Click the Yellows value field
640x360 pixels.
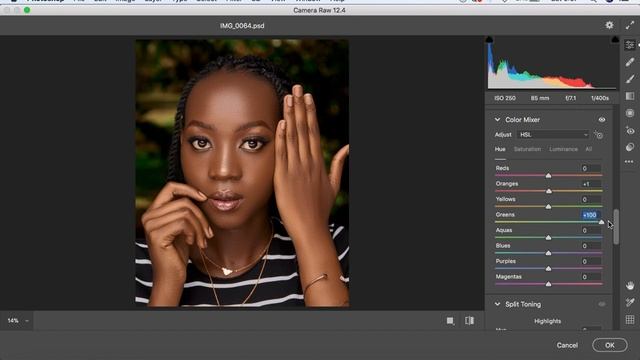pyautogui.click(x=591, y=200)
